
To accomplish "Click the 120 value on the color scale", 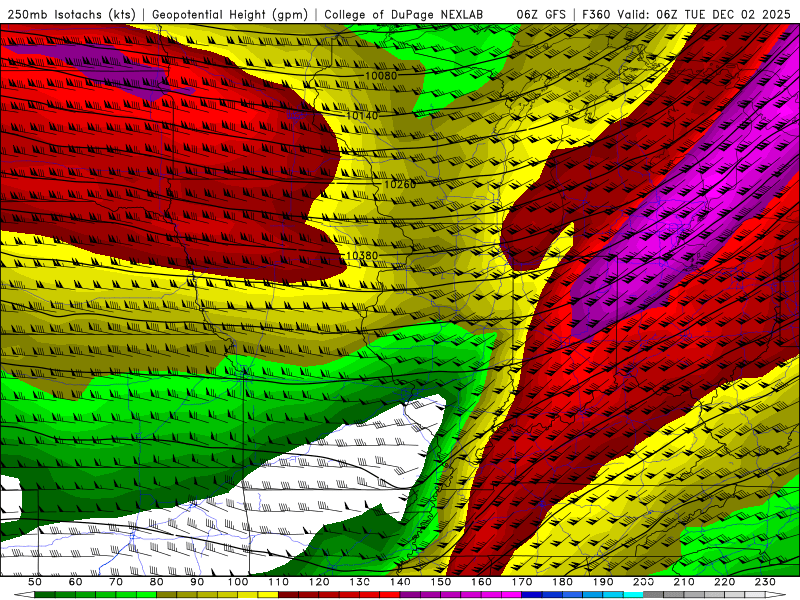I will (319, 582).
